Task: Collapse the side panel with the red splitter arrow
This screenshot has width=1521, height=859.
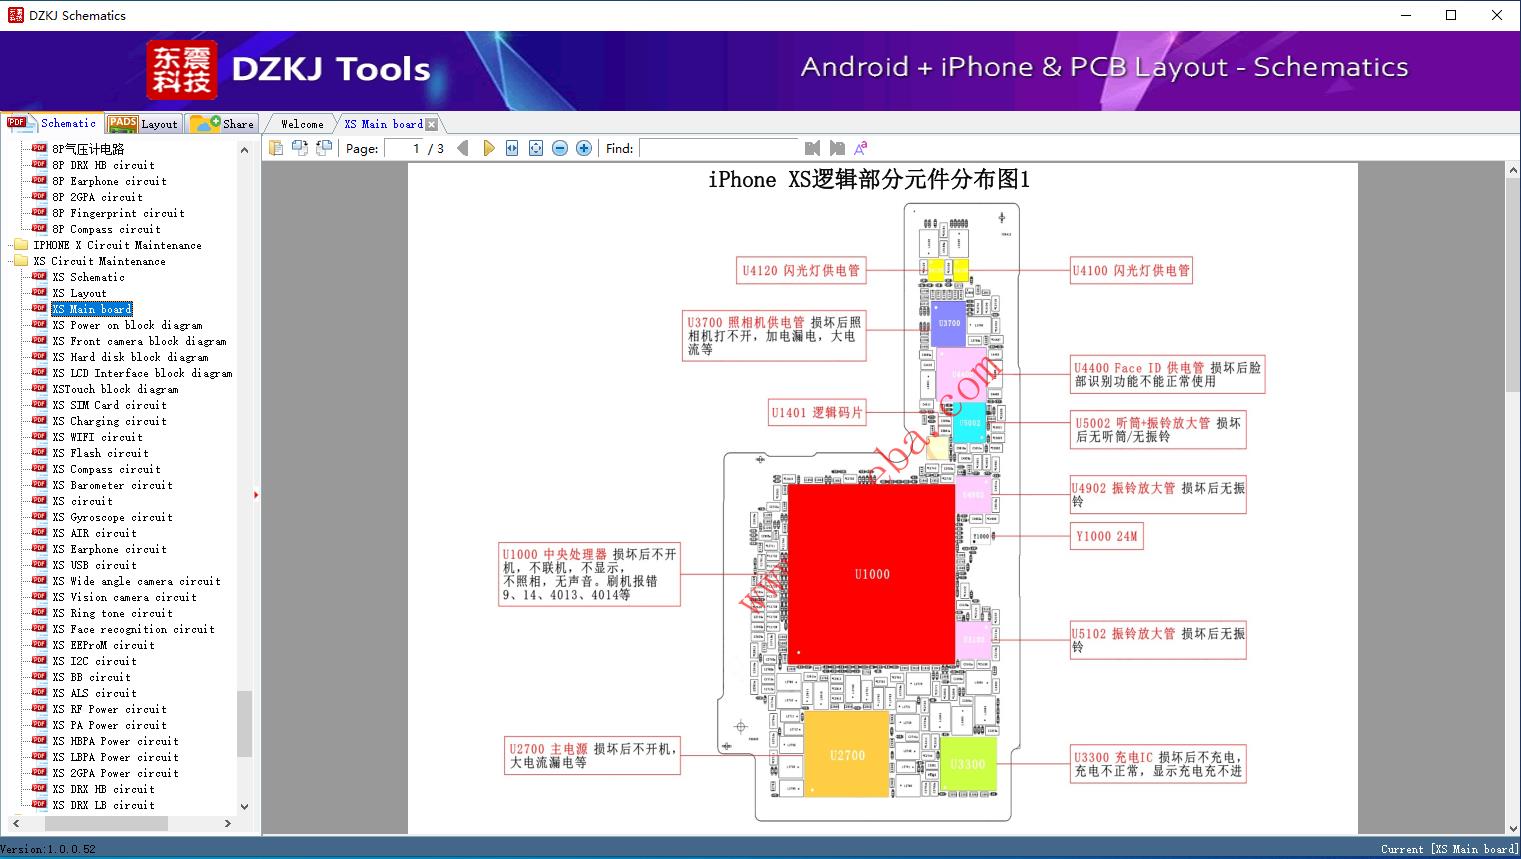Action: (256, 495)
